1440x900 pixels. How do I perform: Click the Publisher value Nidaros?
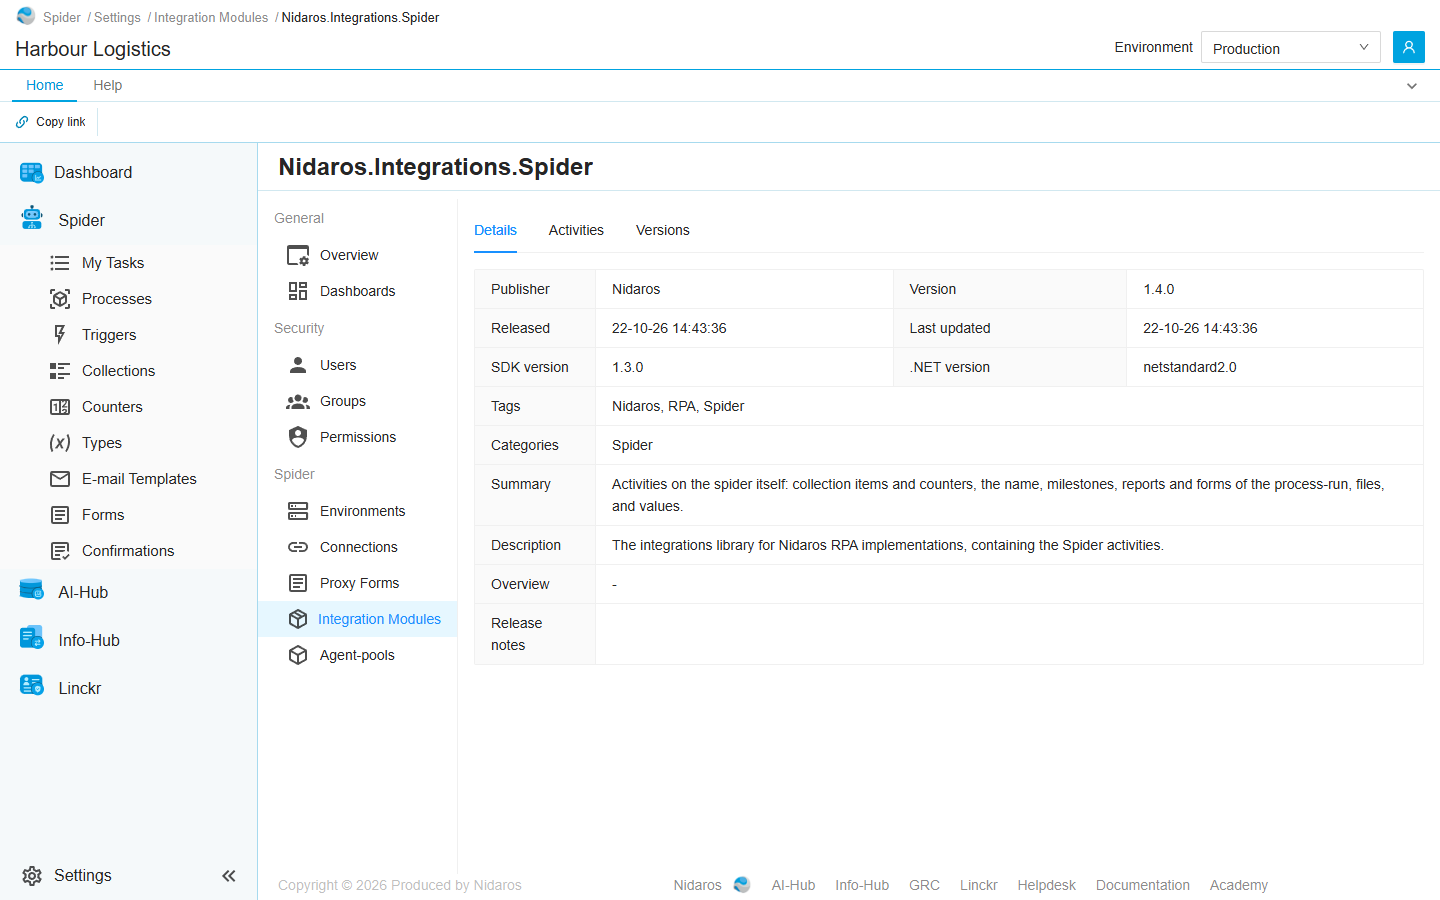tap(636, 289)
